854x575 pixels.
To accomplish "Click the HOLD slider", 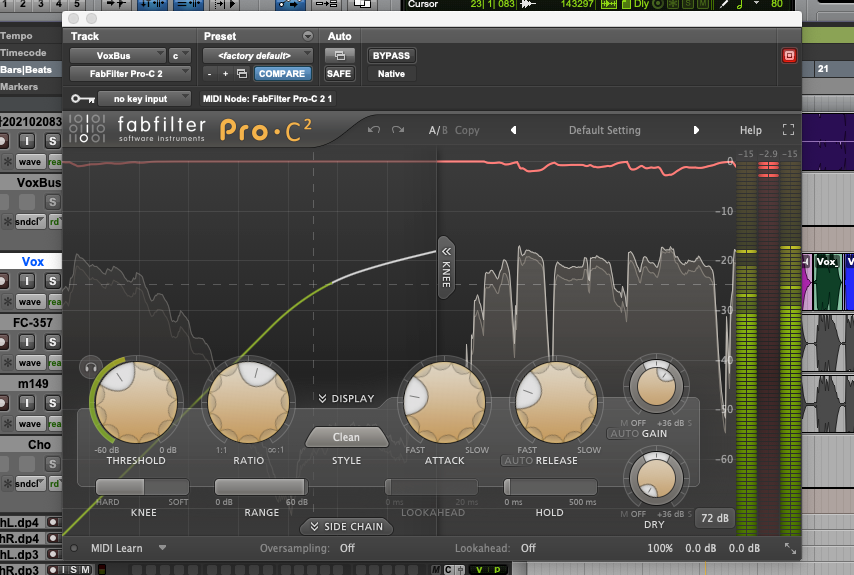I will click(550, 486).
